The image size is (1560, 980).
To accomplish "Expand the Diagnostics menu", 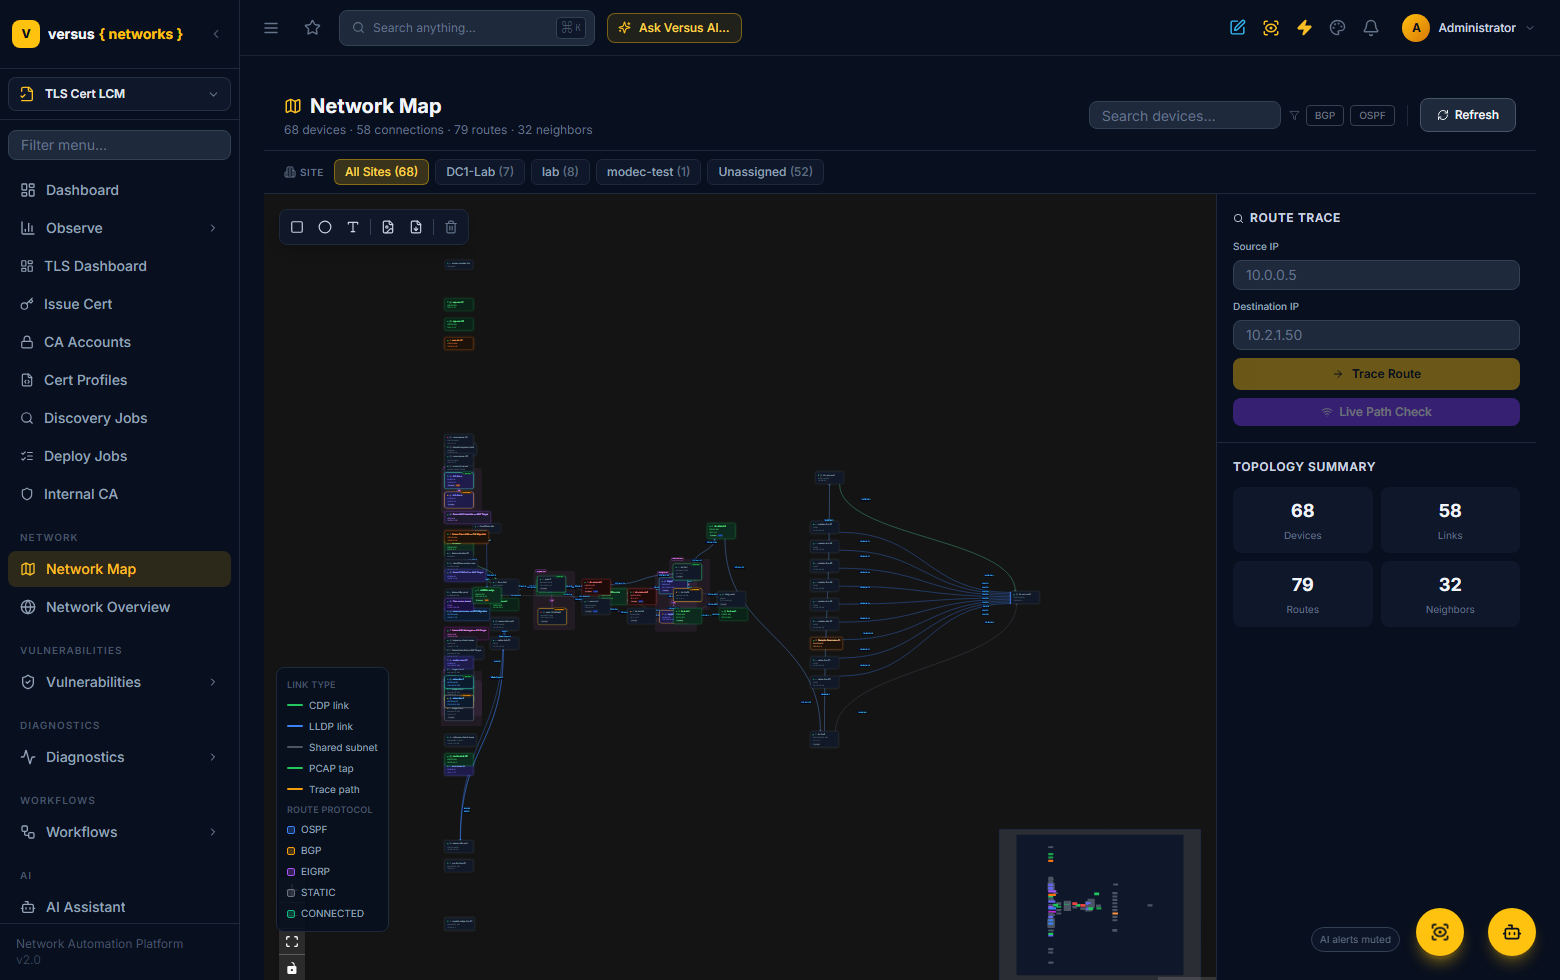I will pos(119,757).
